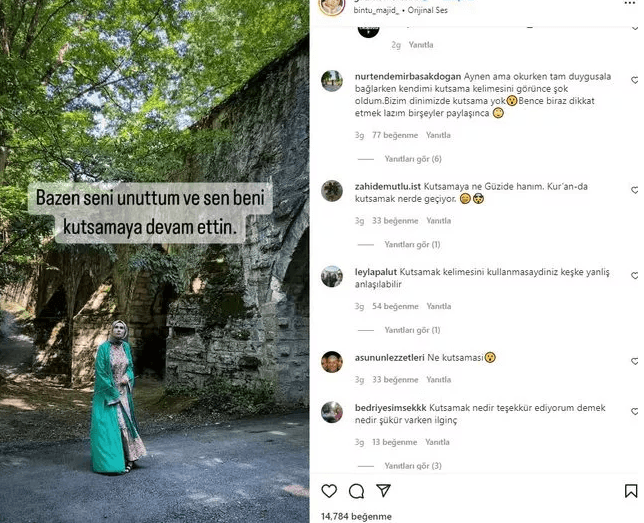
Task: Like nurtendemirbasakdogan's comment
Action: pyautogui.click(x=635, y=80)
